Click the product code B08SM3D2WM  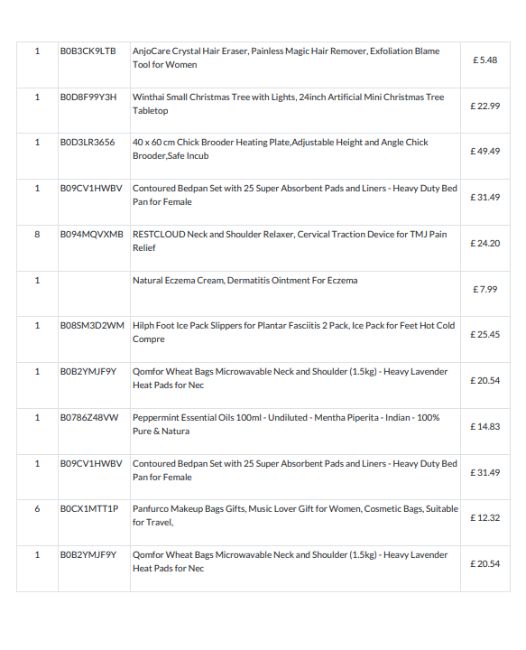pyautogui.click(x=92, y=325)
